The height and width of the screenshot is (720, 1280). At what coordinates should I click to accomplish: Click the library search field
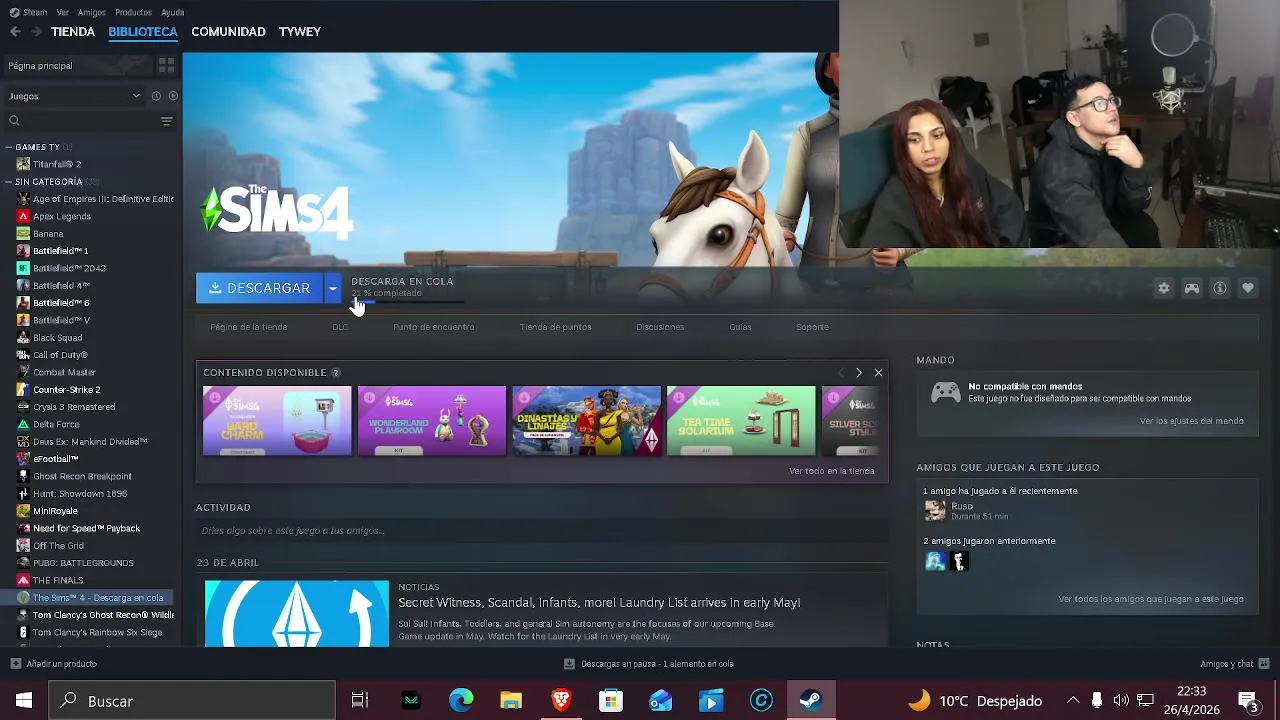coord(82,121)
